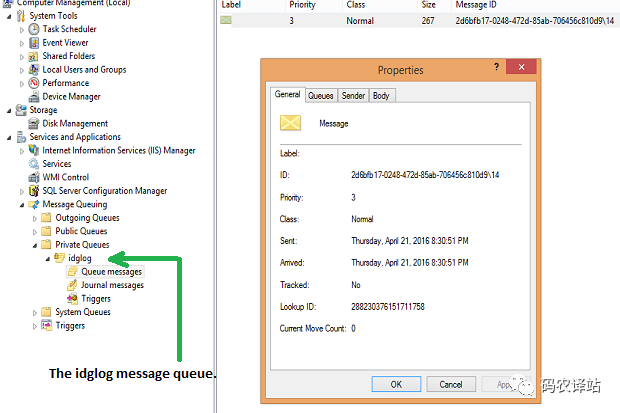This screenshot has width=620, height=413.
Task: Select the Queue messages tree item
Action: tap(112, 271)
